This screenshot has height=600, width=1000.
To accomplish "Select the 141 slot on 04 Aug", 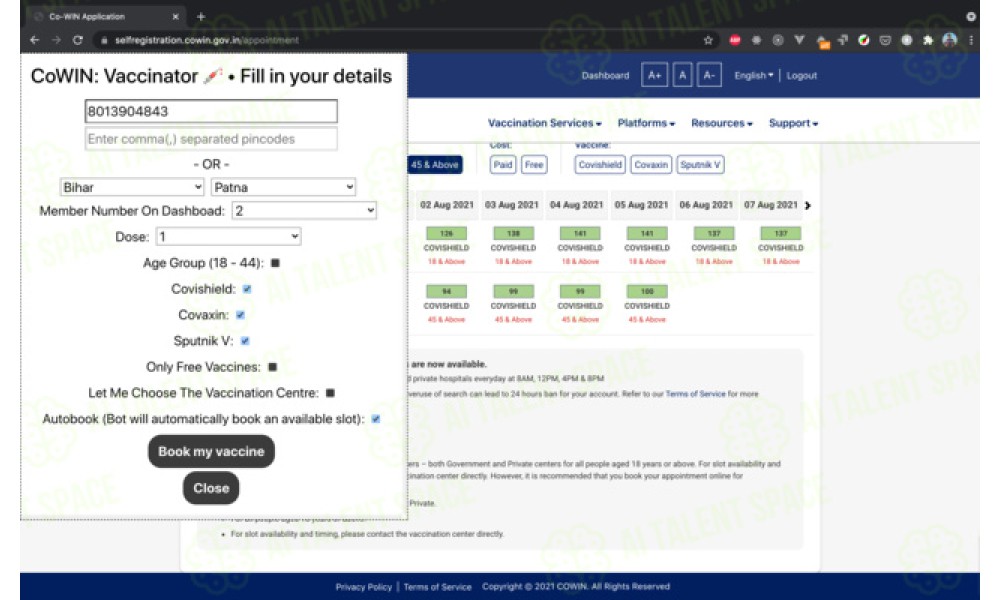I will [x=580, y=233].
